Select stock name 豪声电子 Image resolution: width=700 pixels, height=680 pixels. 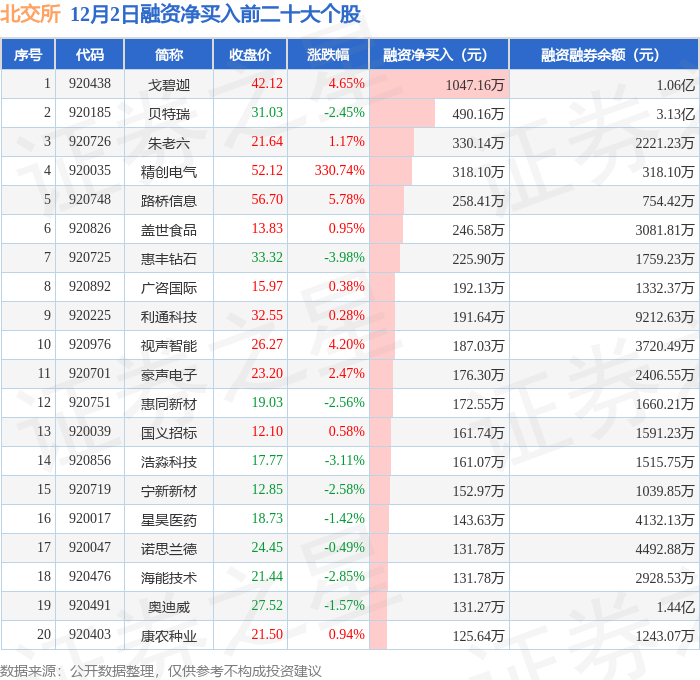(x=169, y=375)
